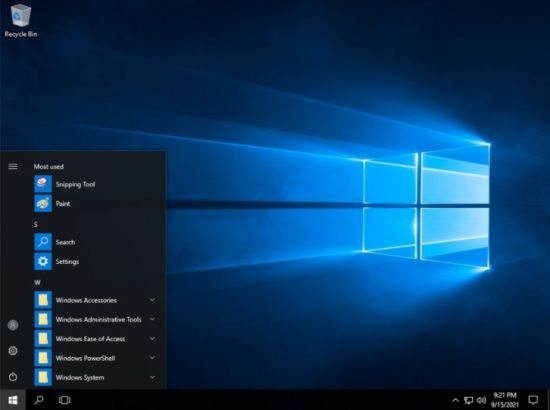Open Task View on the taskbar
Image resolution: width=550 pixels, height=410 pixels.
[x=65, y=400]
